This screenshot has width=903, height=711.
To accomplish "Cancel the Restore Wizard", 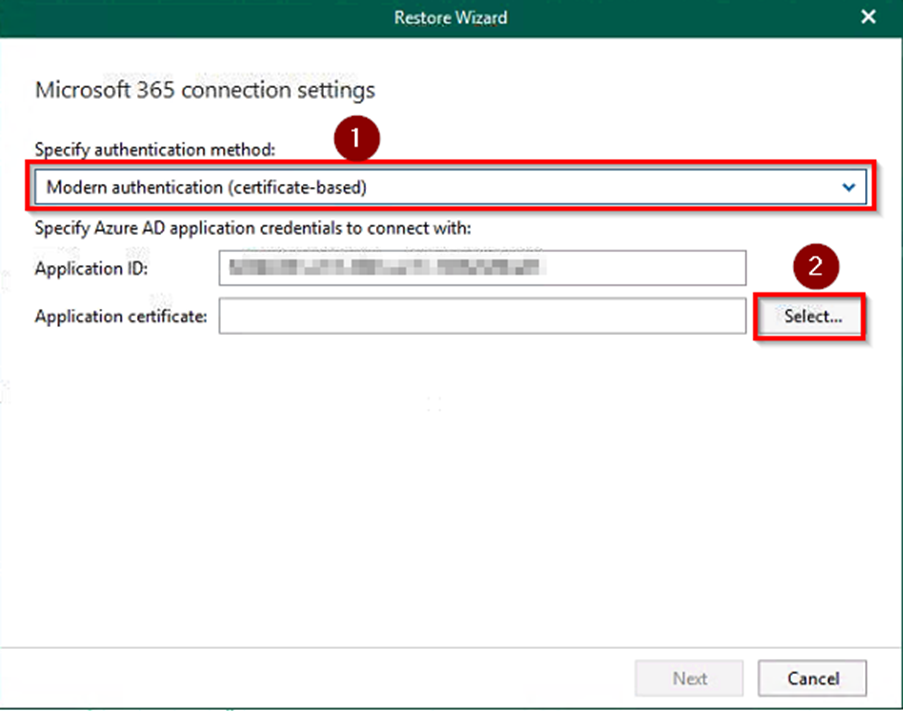I will [812, 678].
